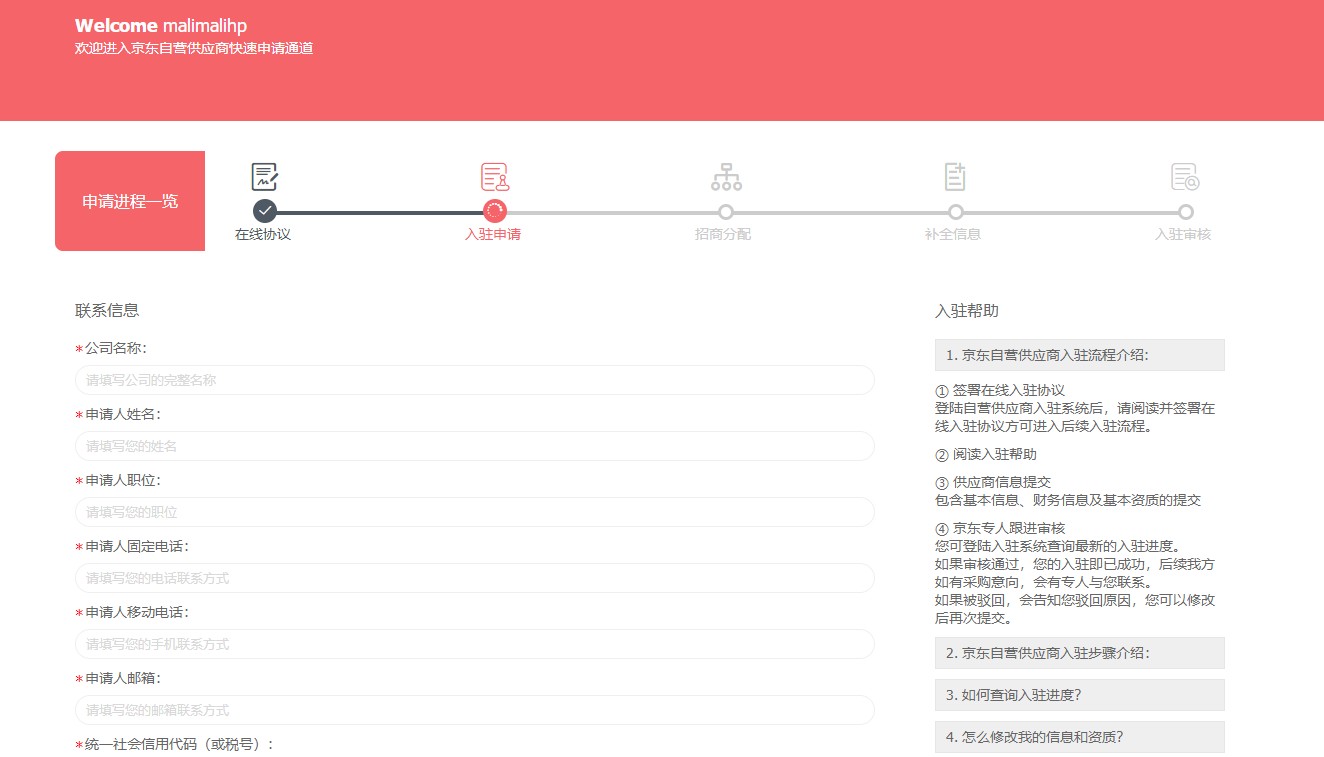This screenshot has width=1324, height=757.
Task: Click the 入驻申请 form stamp icon
Action: click(x=495, y=177)
